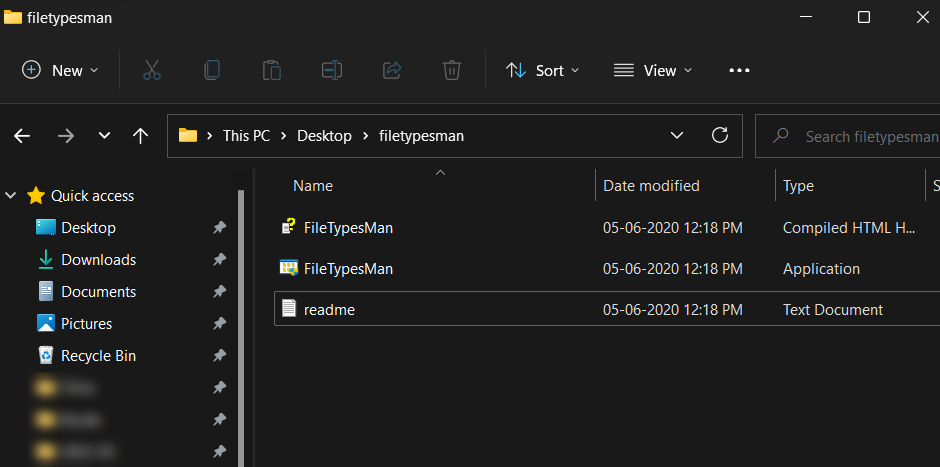This screenshot has width=940, height=467.
Task: Open the See more ellipsis menu
Action: click(739, 70)
